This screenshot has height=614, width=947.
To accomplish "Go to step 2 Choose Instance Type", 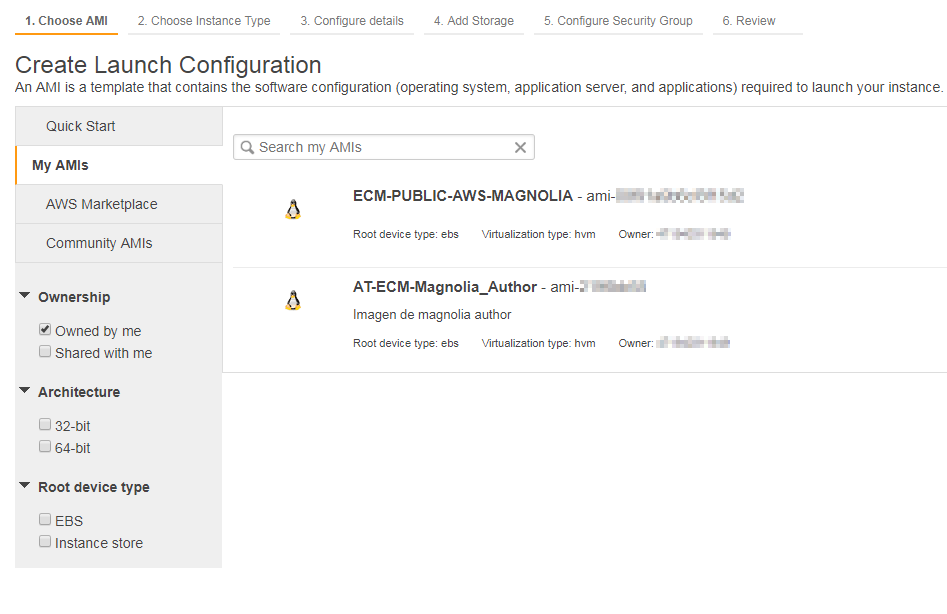I will (x=204, y=21).
